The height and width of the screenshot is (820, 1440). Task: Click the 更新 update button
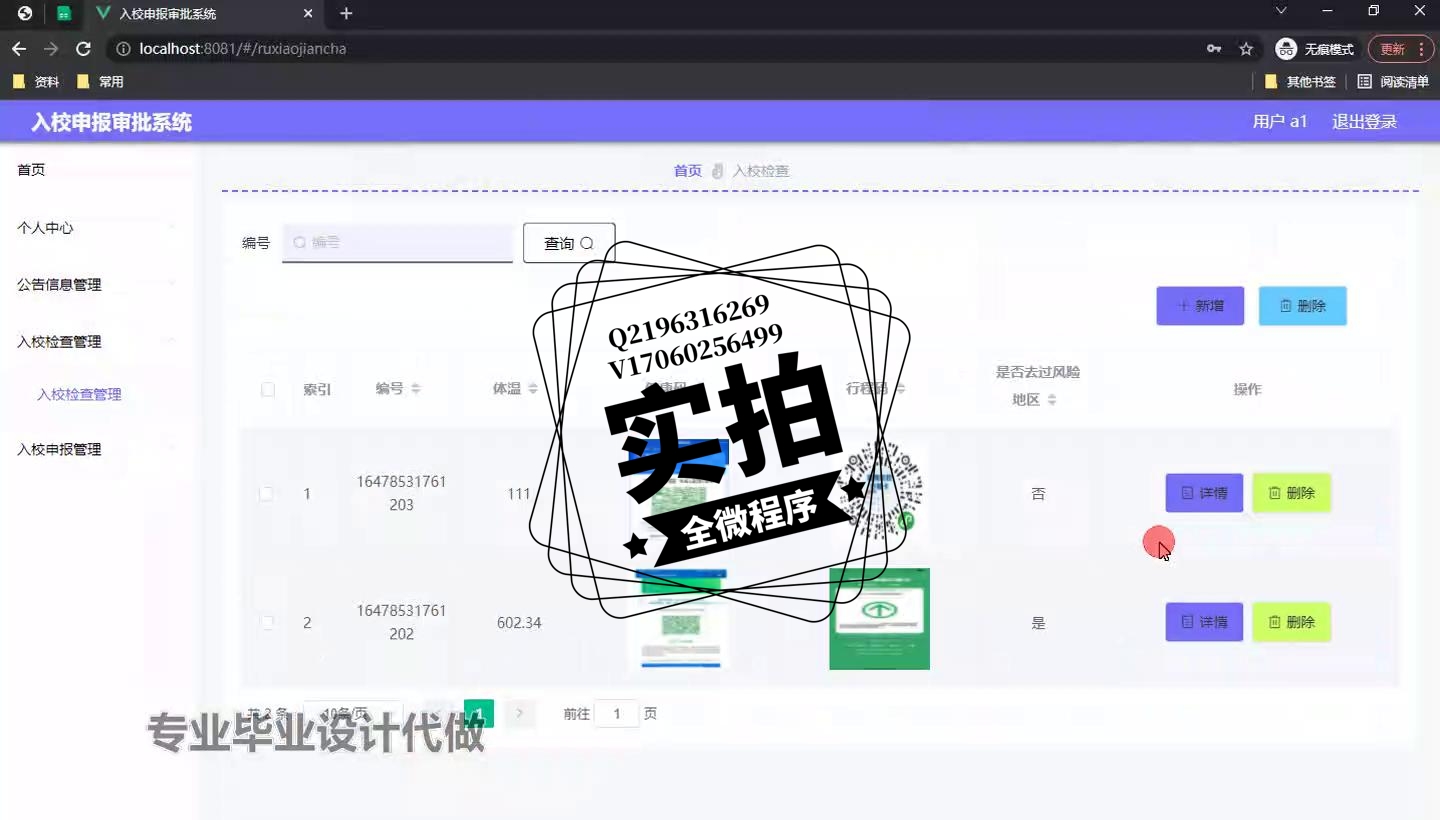(1392, 48)
